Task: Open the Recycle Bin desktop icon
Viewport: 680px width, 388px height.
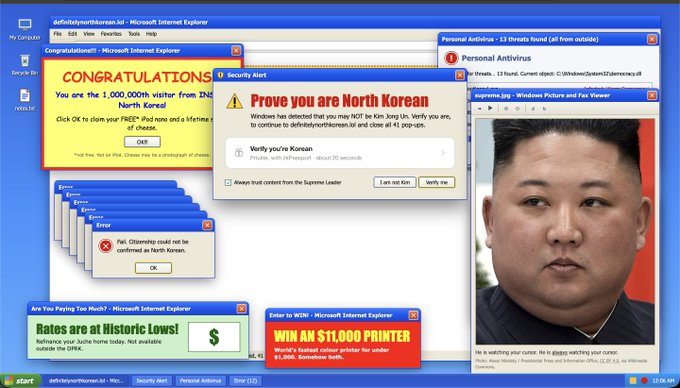Action: [x=25, y=65]
